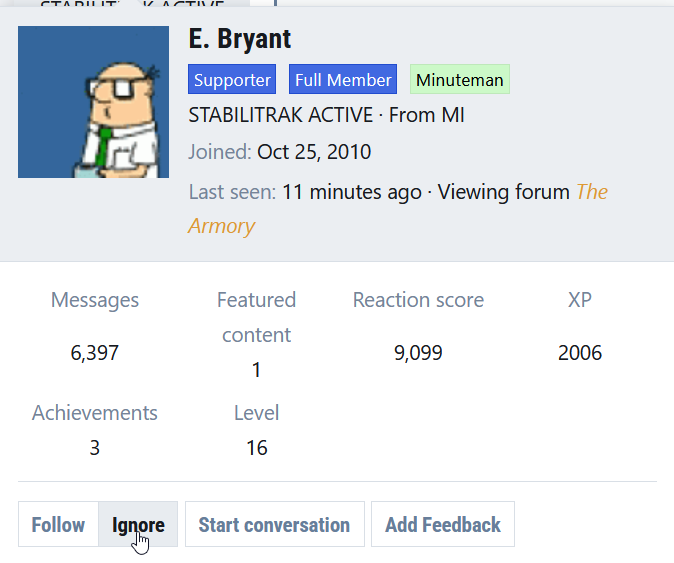
Task: Follow user E. Bryant
Action: tap(58, 525)
